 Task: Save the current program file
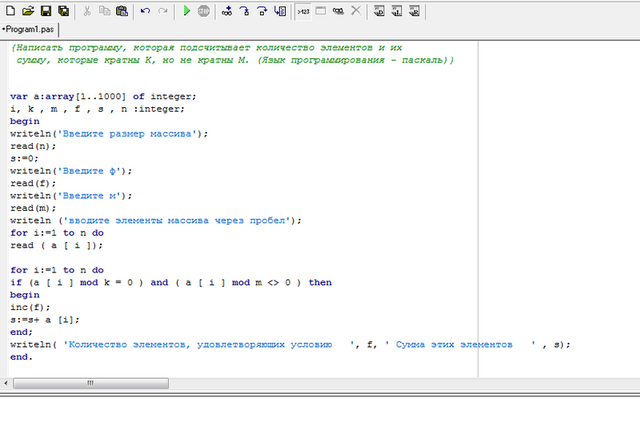pos(46,11)
